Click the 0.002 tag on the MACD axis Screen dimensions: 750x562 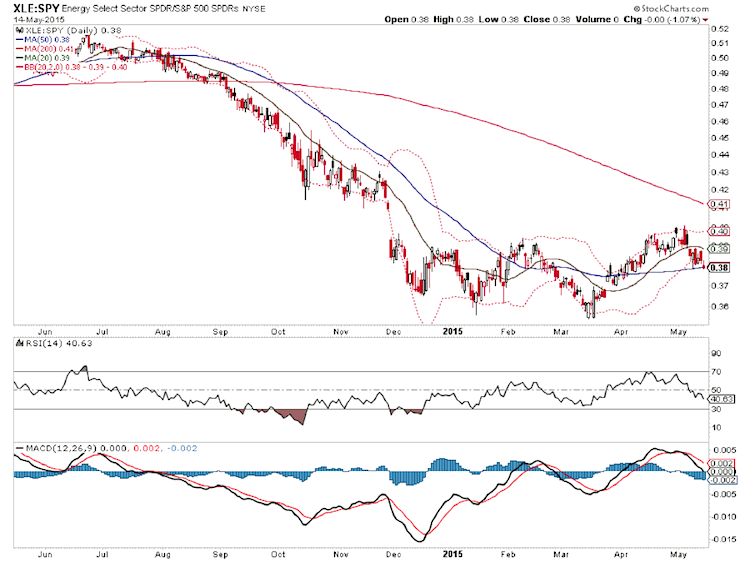coord(720,463)
